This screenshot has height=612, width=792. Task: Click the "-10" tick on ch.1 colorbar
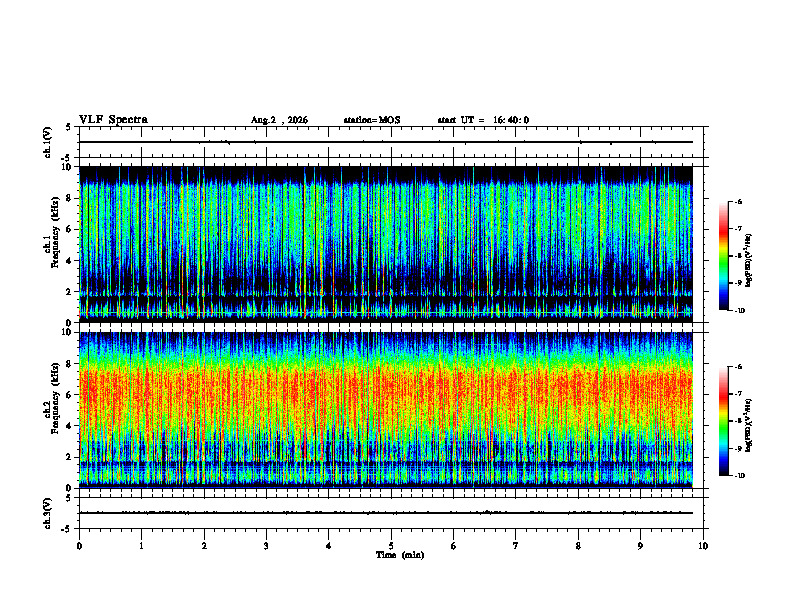[739, 311]
